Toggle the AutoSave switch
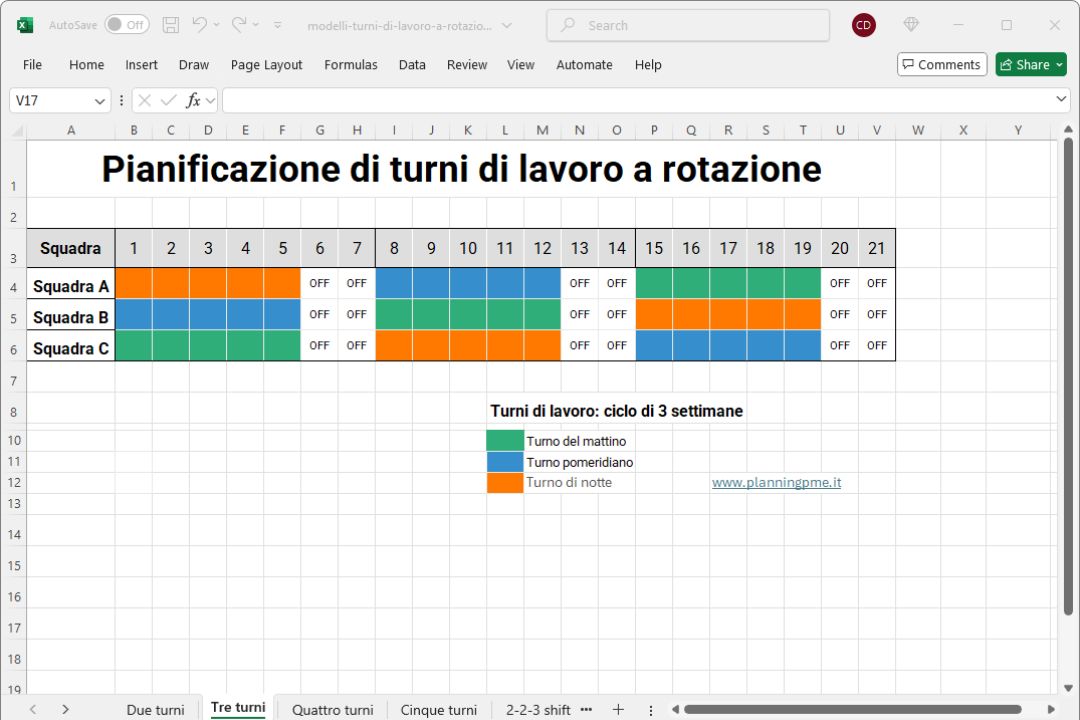This screenshot has width=1080, height=720. 127,25
